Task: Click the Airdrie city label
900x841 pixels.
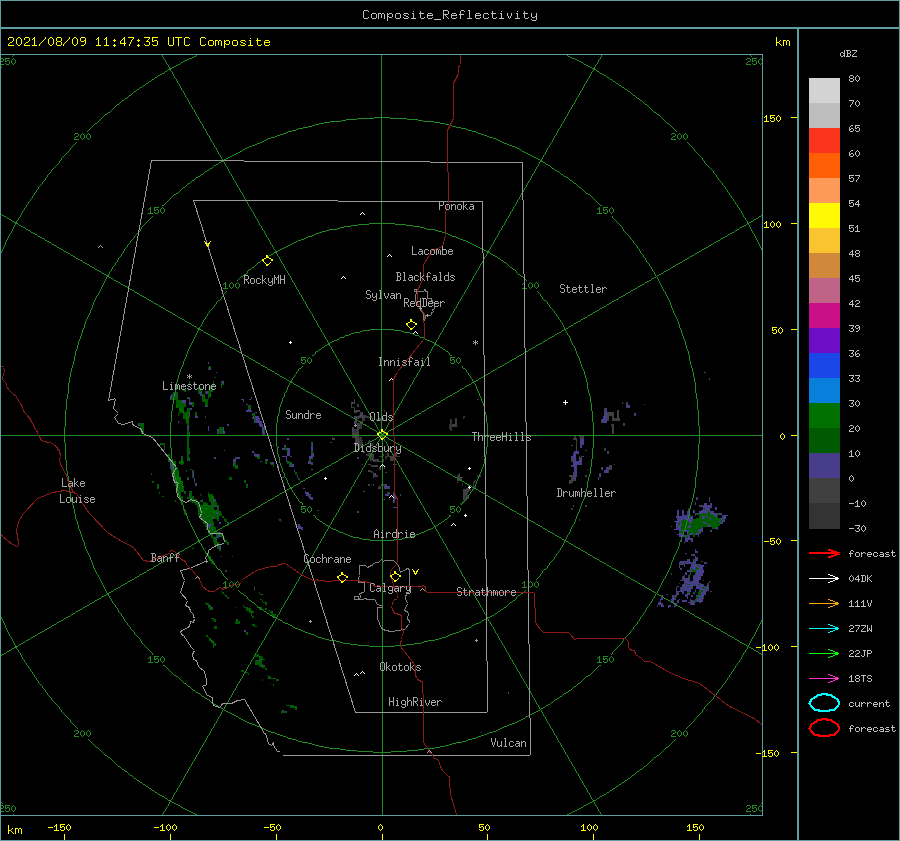Action: [x=394, y=534]
